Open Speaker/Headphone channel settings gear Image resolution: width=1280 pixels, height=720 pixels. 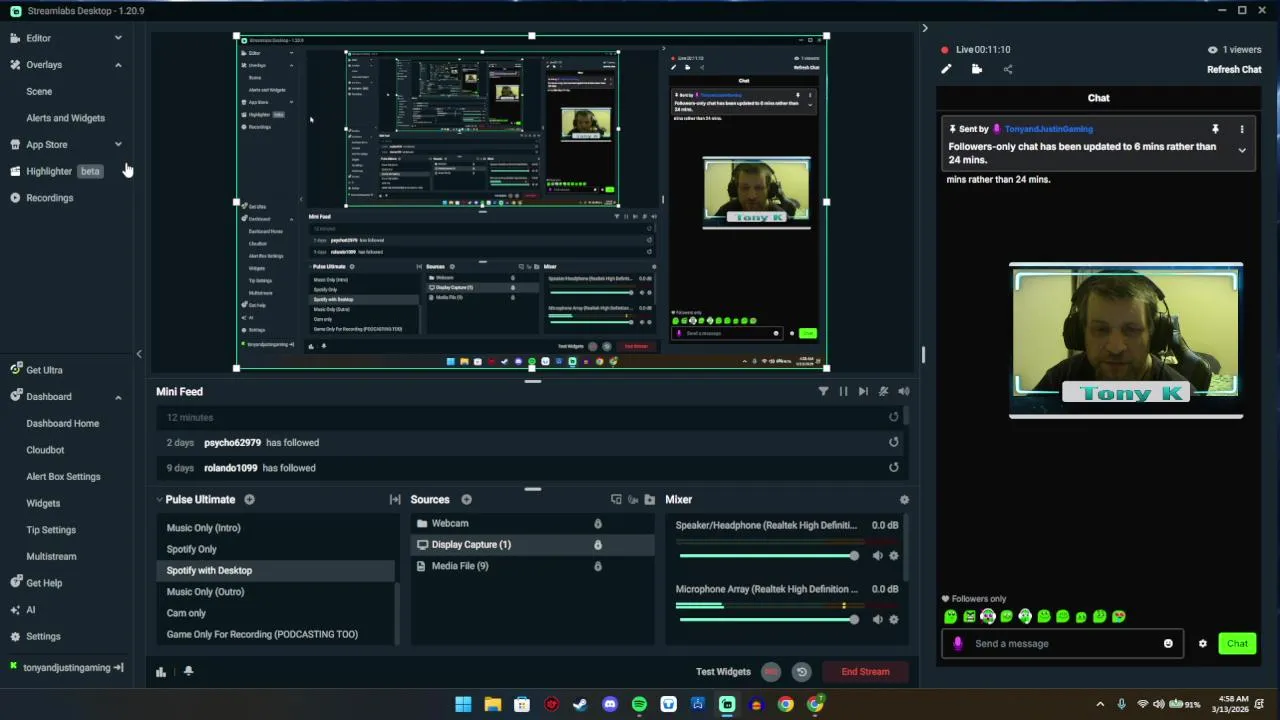coord(894,556)
